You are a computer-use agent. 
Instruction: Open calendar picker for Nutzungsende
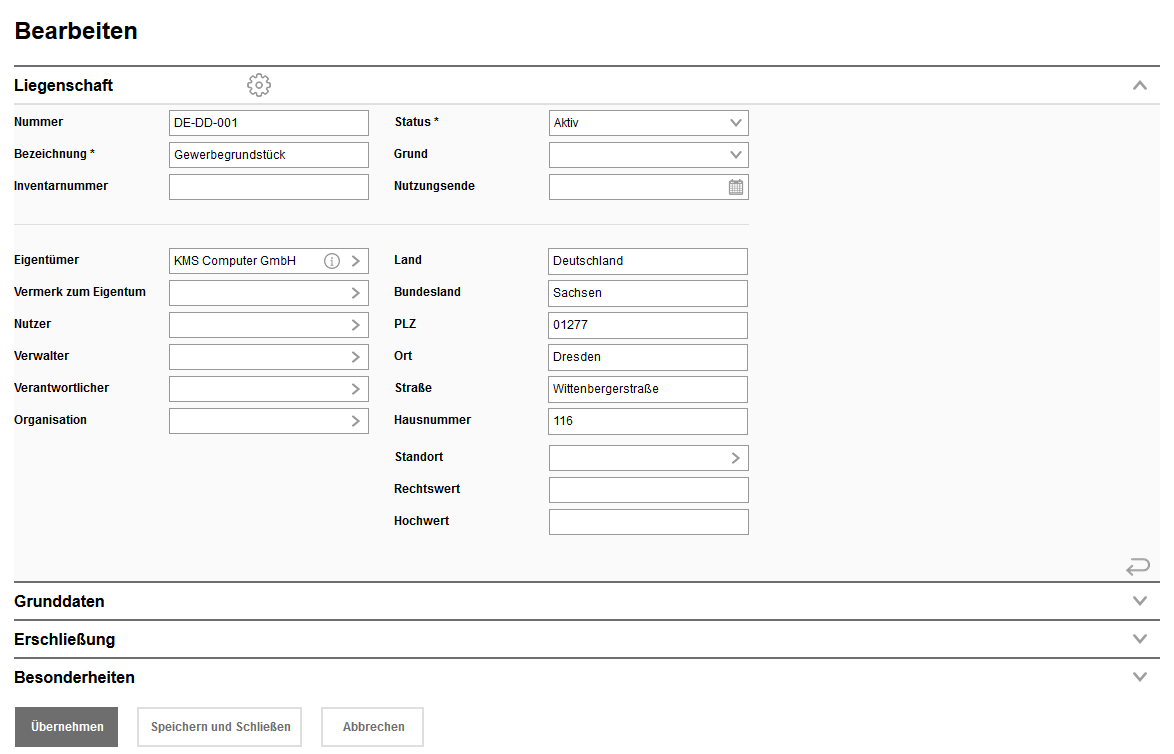coord(736,187)
